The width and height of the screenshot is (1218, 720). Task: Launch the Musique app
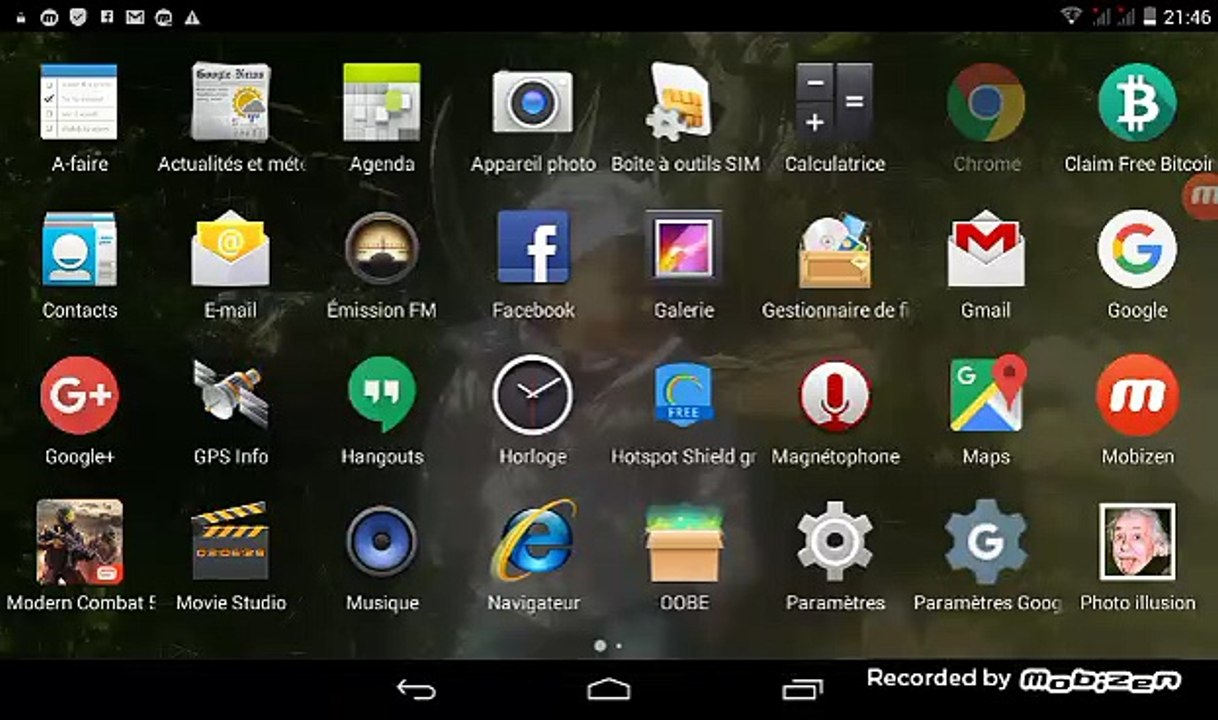(382, 542)
